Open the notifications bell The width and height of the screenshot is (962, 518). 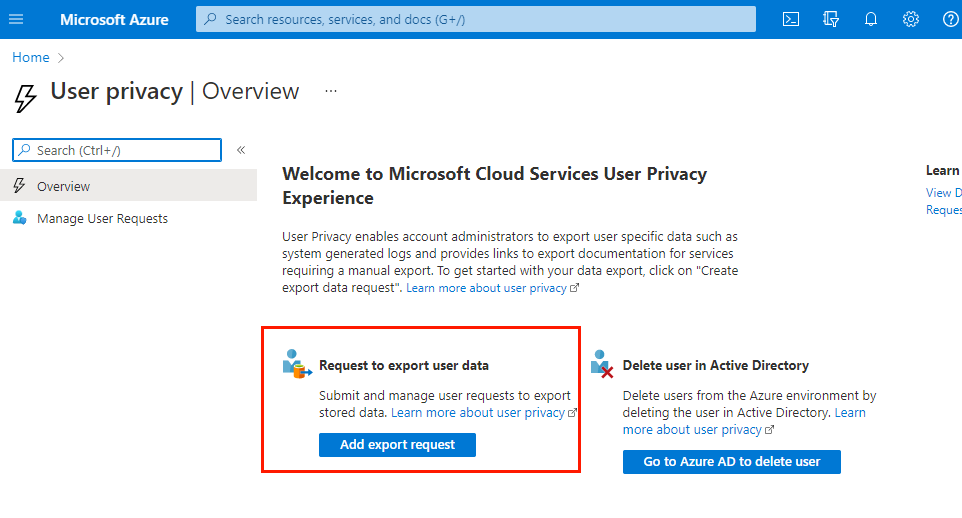871,19
